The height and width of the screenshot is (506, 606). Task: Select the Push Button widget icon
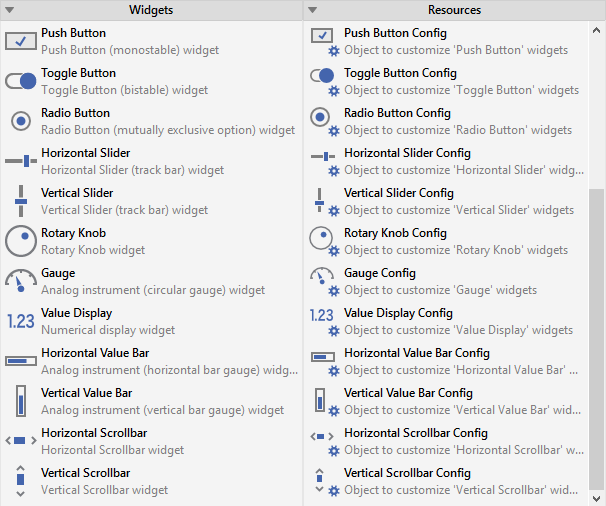click(21, 41)
